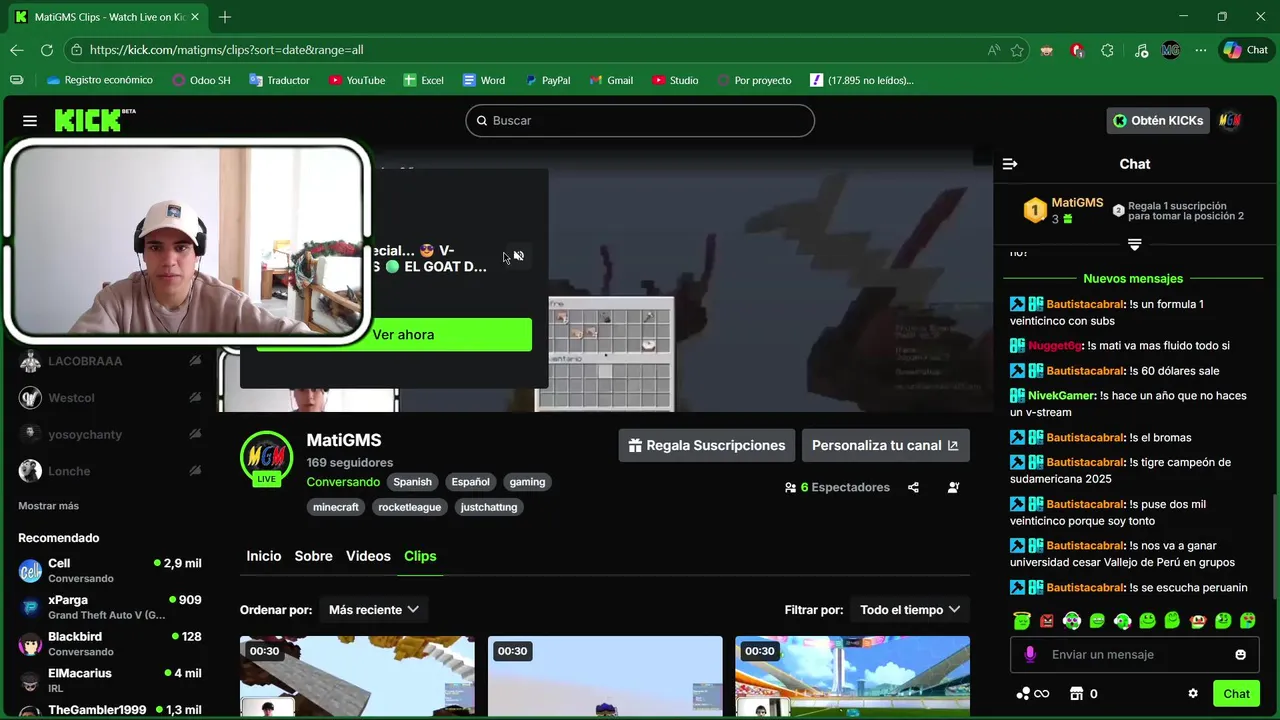This screenshot has height=720, width=1280.
Task: Toggle notifications for yosoychanty
Action: click(195, 434)
